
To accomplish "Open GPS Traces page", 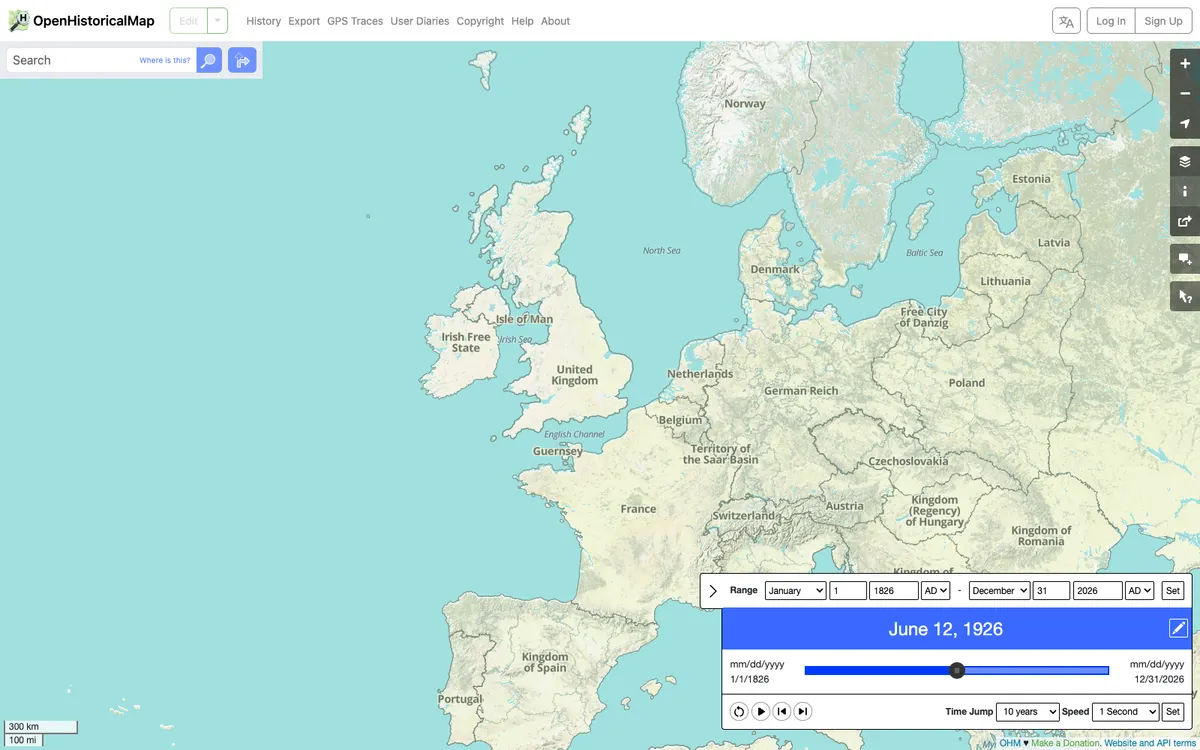I will pyautogui.click(x=355, y=21).
